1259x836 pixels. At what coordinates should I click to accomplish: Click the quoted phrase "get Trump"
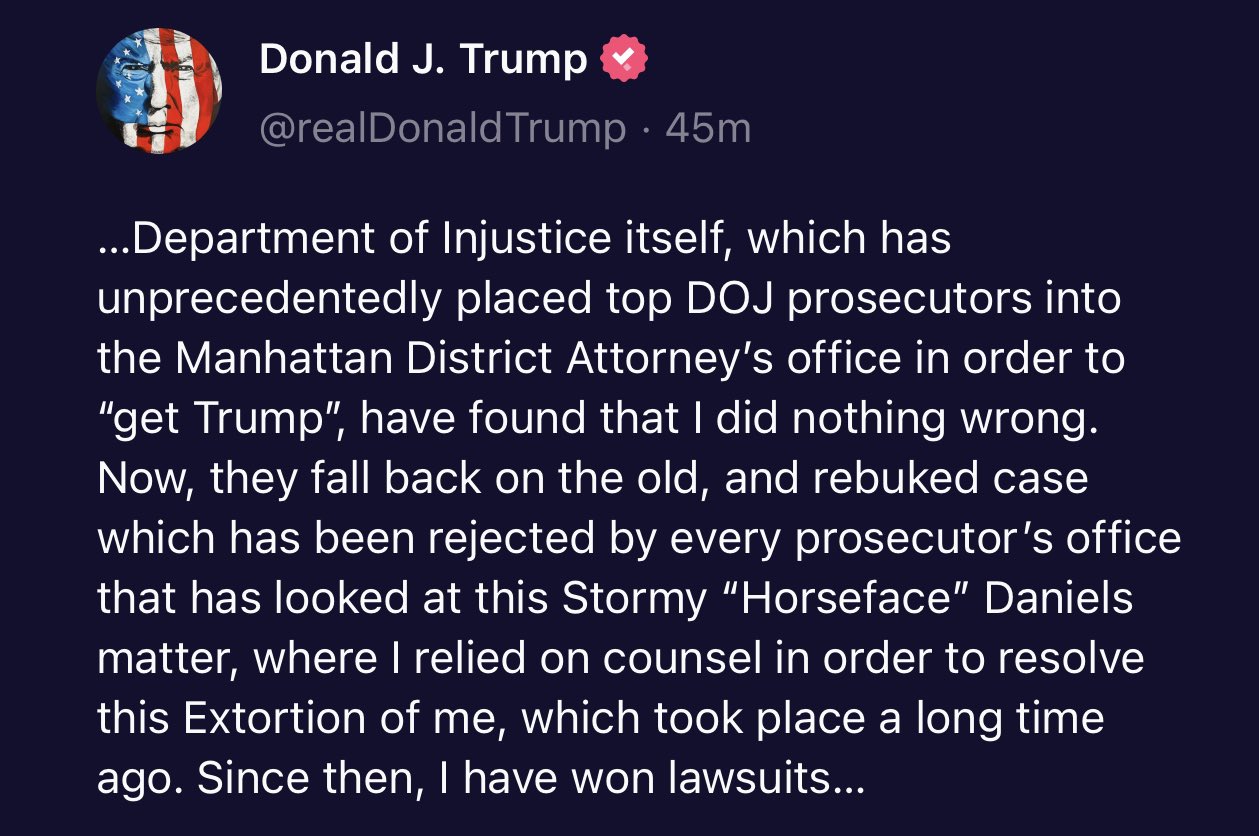(x=218, y=420)
